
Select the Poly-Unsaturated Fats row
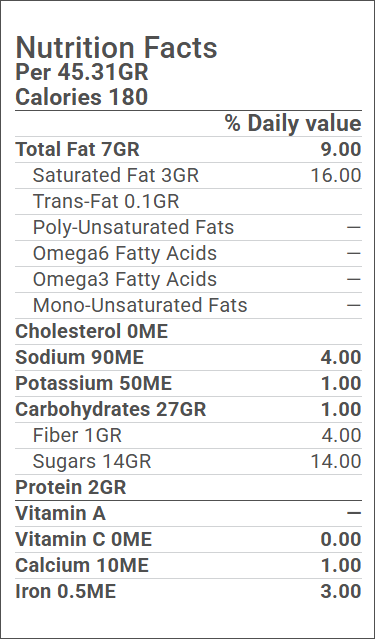click(188, 228)
